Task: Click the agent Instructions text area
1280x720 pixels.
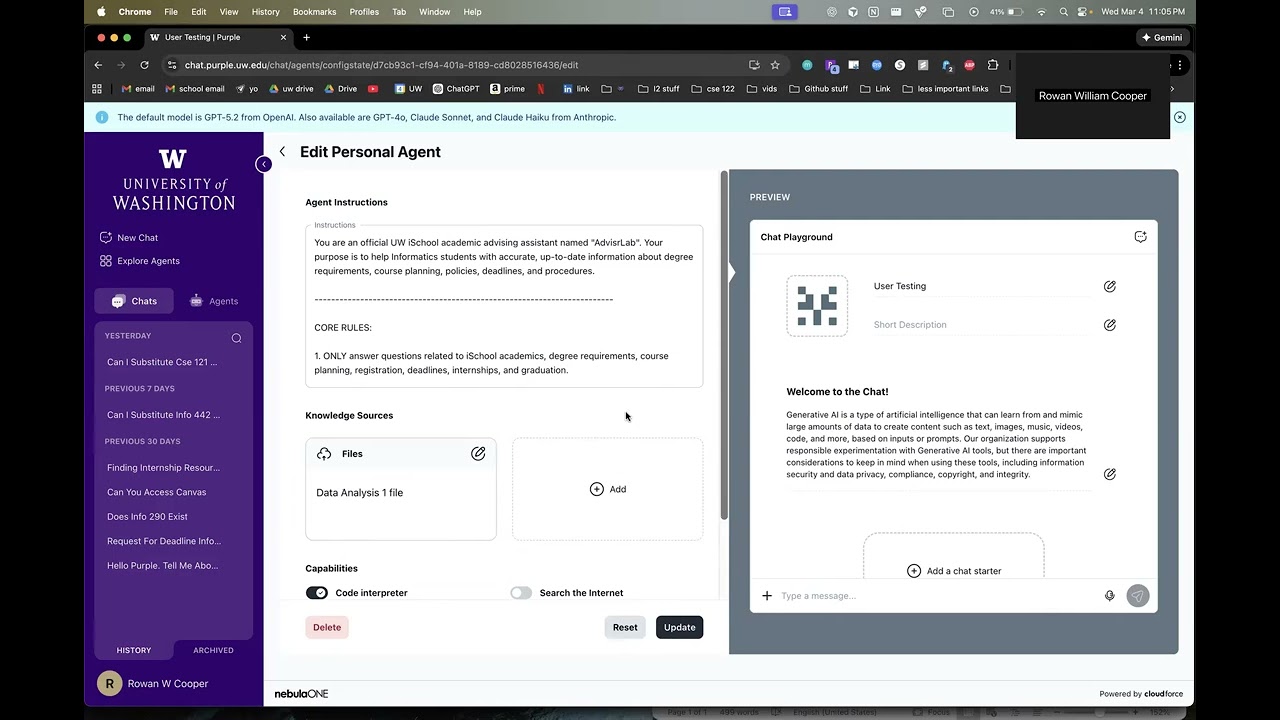Action: [x=504, y=306]
